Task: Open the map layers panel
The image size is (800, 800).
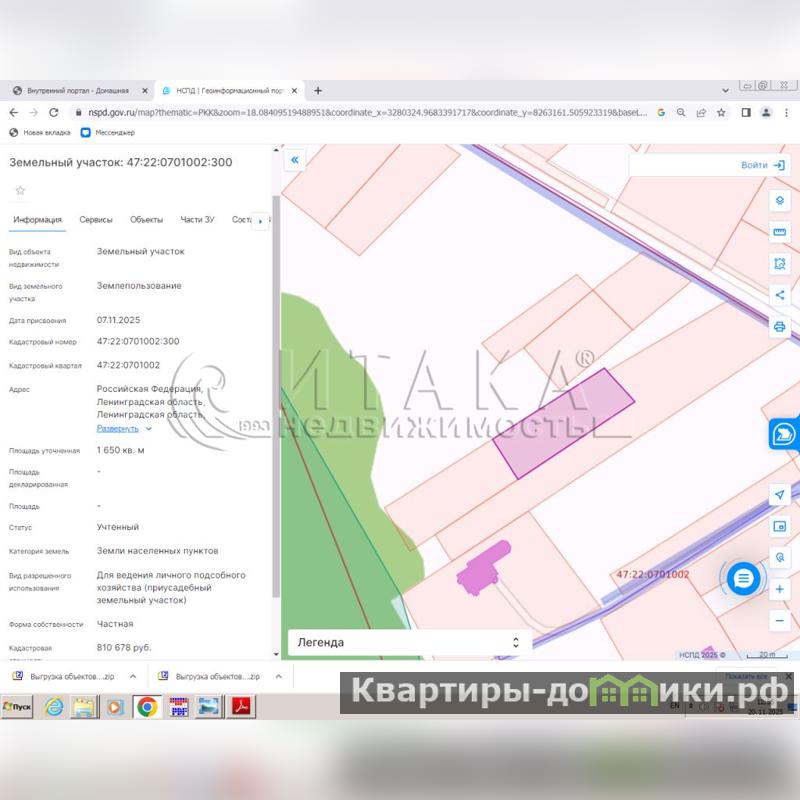Action: pos(780,200)
